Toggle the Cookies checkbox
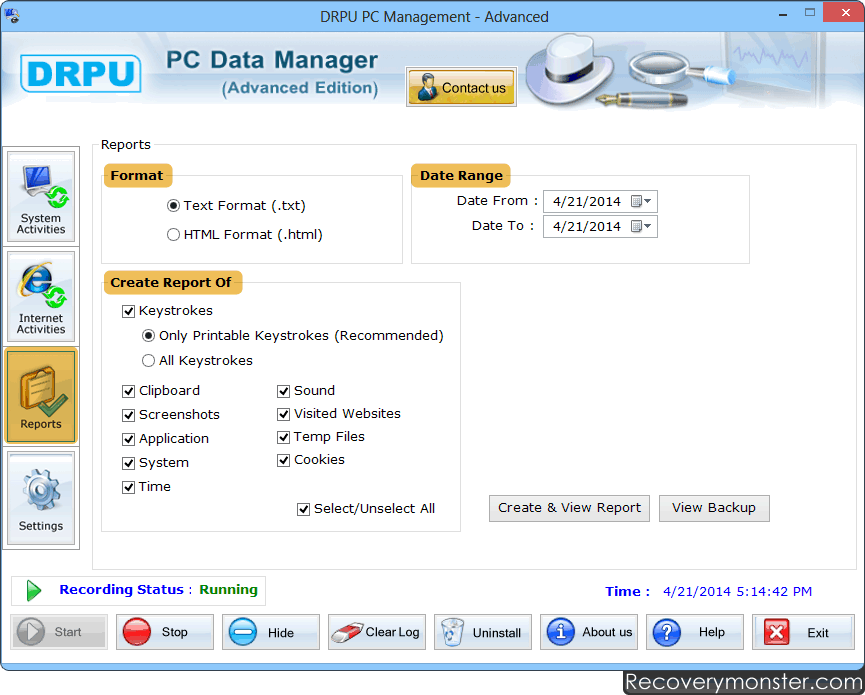 point(284,460)
